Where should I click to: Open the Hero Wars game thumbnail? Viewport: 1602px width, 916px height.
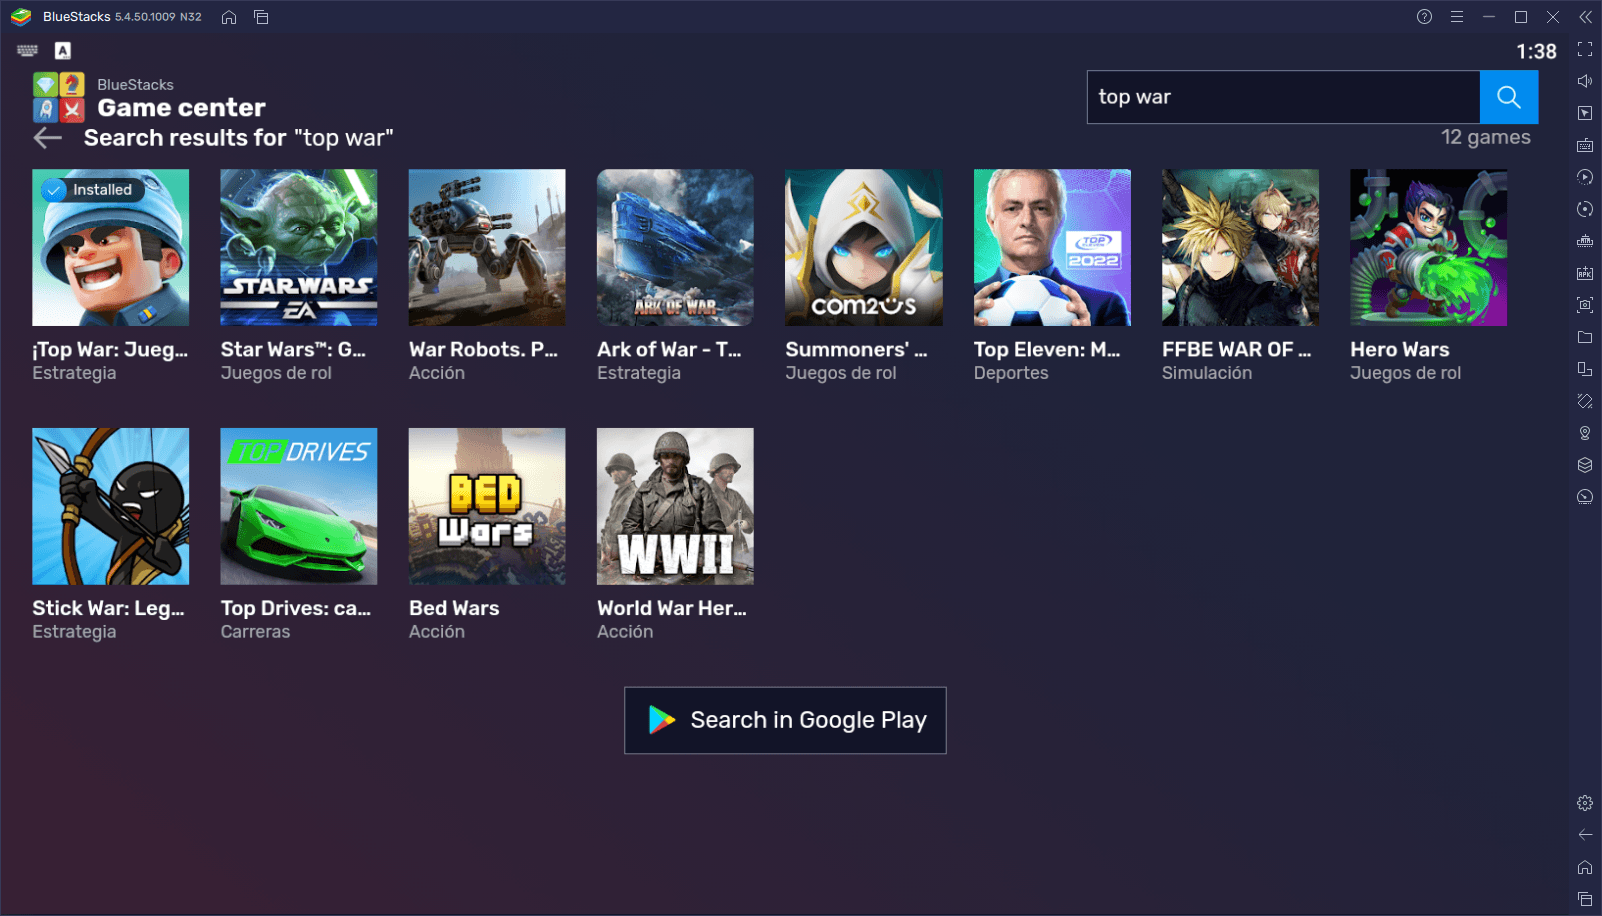pyautogui.click(x=1428, y=247)
